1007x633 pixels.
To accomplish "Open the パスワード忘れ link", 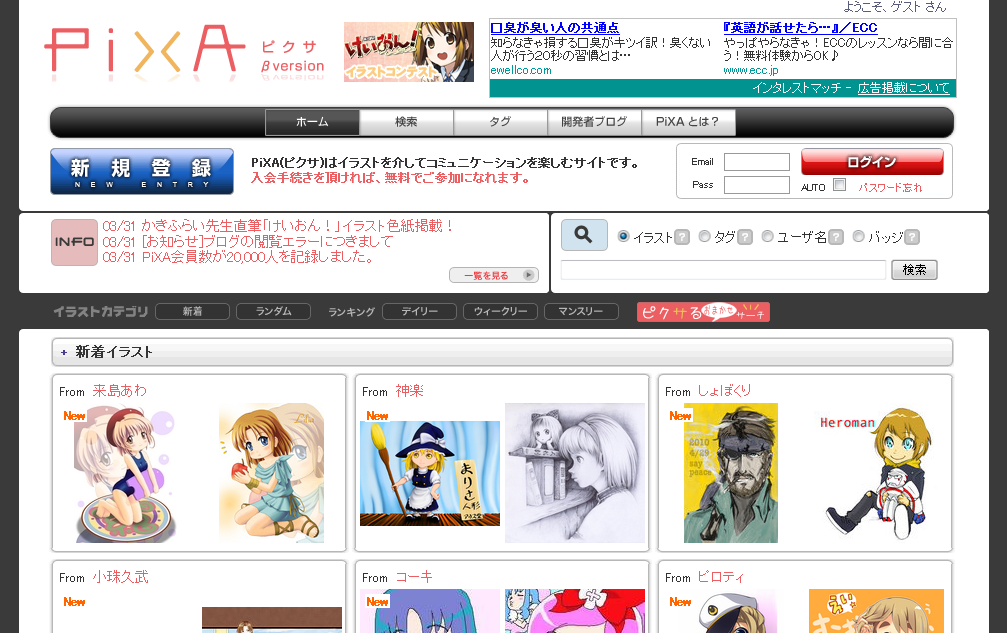I will 890,187.
